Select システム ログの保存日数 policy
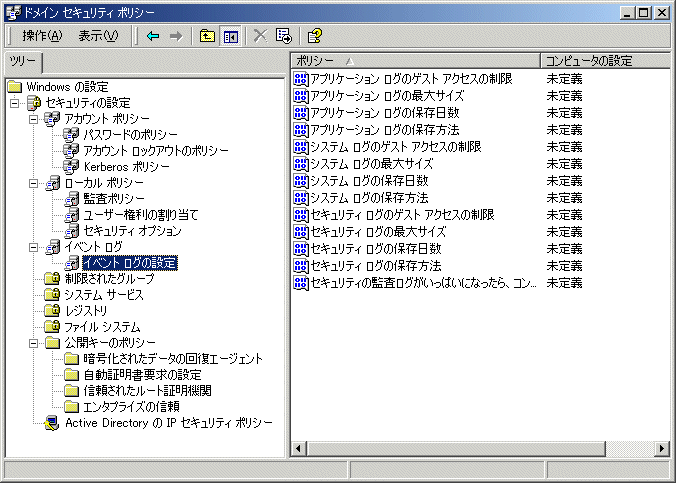The image size is (676, 483). pos(369,181)
